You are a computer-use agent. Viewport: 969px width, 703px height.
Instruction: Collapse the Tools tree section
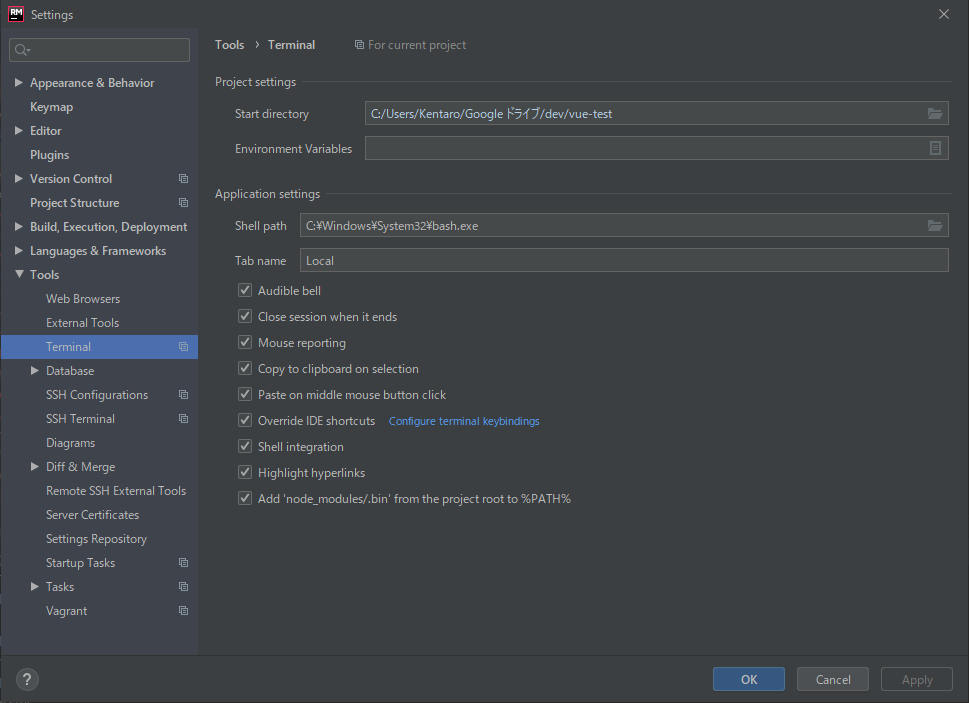coord(19,274)
